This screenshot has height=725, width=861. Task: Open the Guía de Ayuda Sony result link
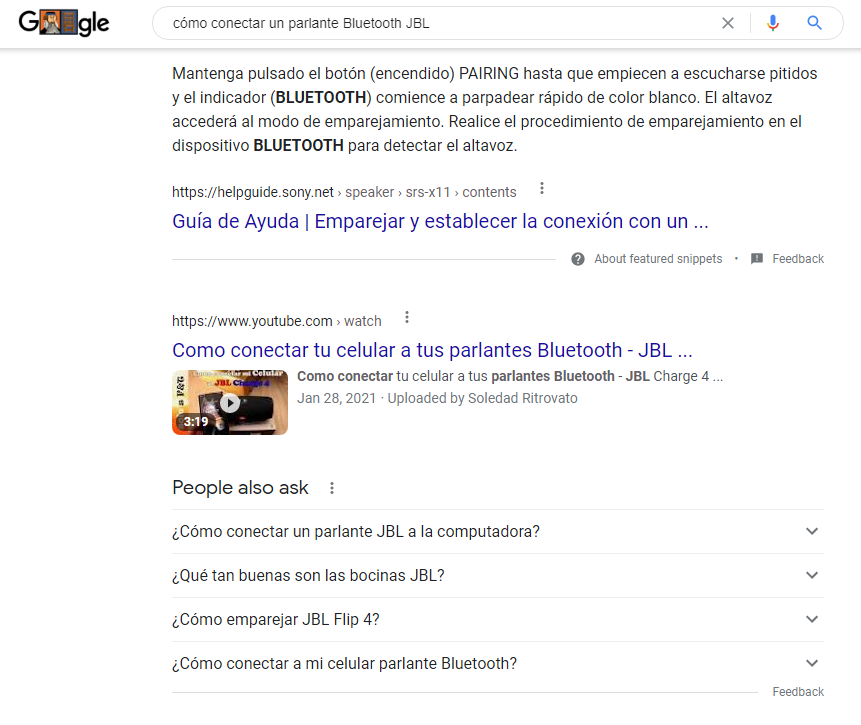441,221
